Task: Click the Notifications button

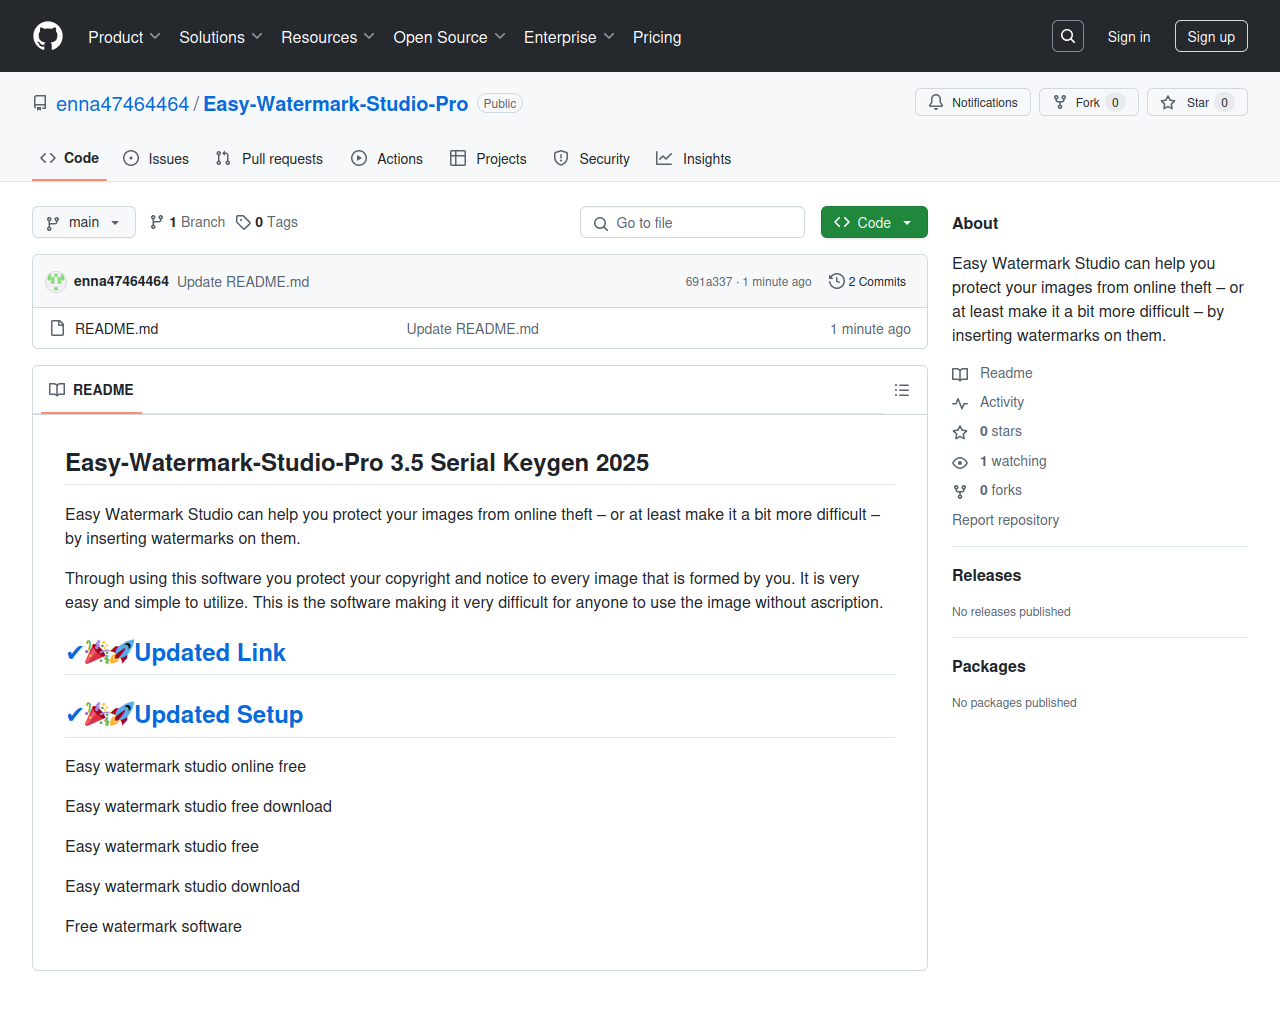Action: 973,102
